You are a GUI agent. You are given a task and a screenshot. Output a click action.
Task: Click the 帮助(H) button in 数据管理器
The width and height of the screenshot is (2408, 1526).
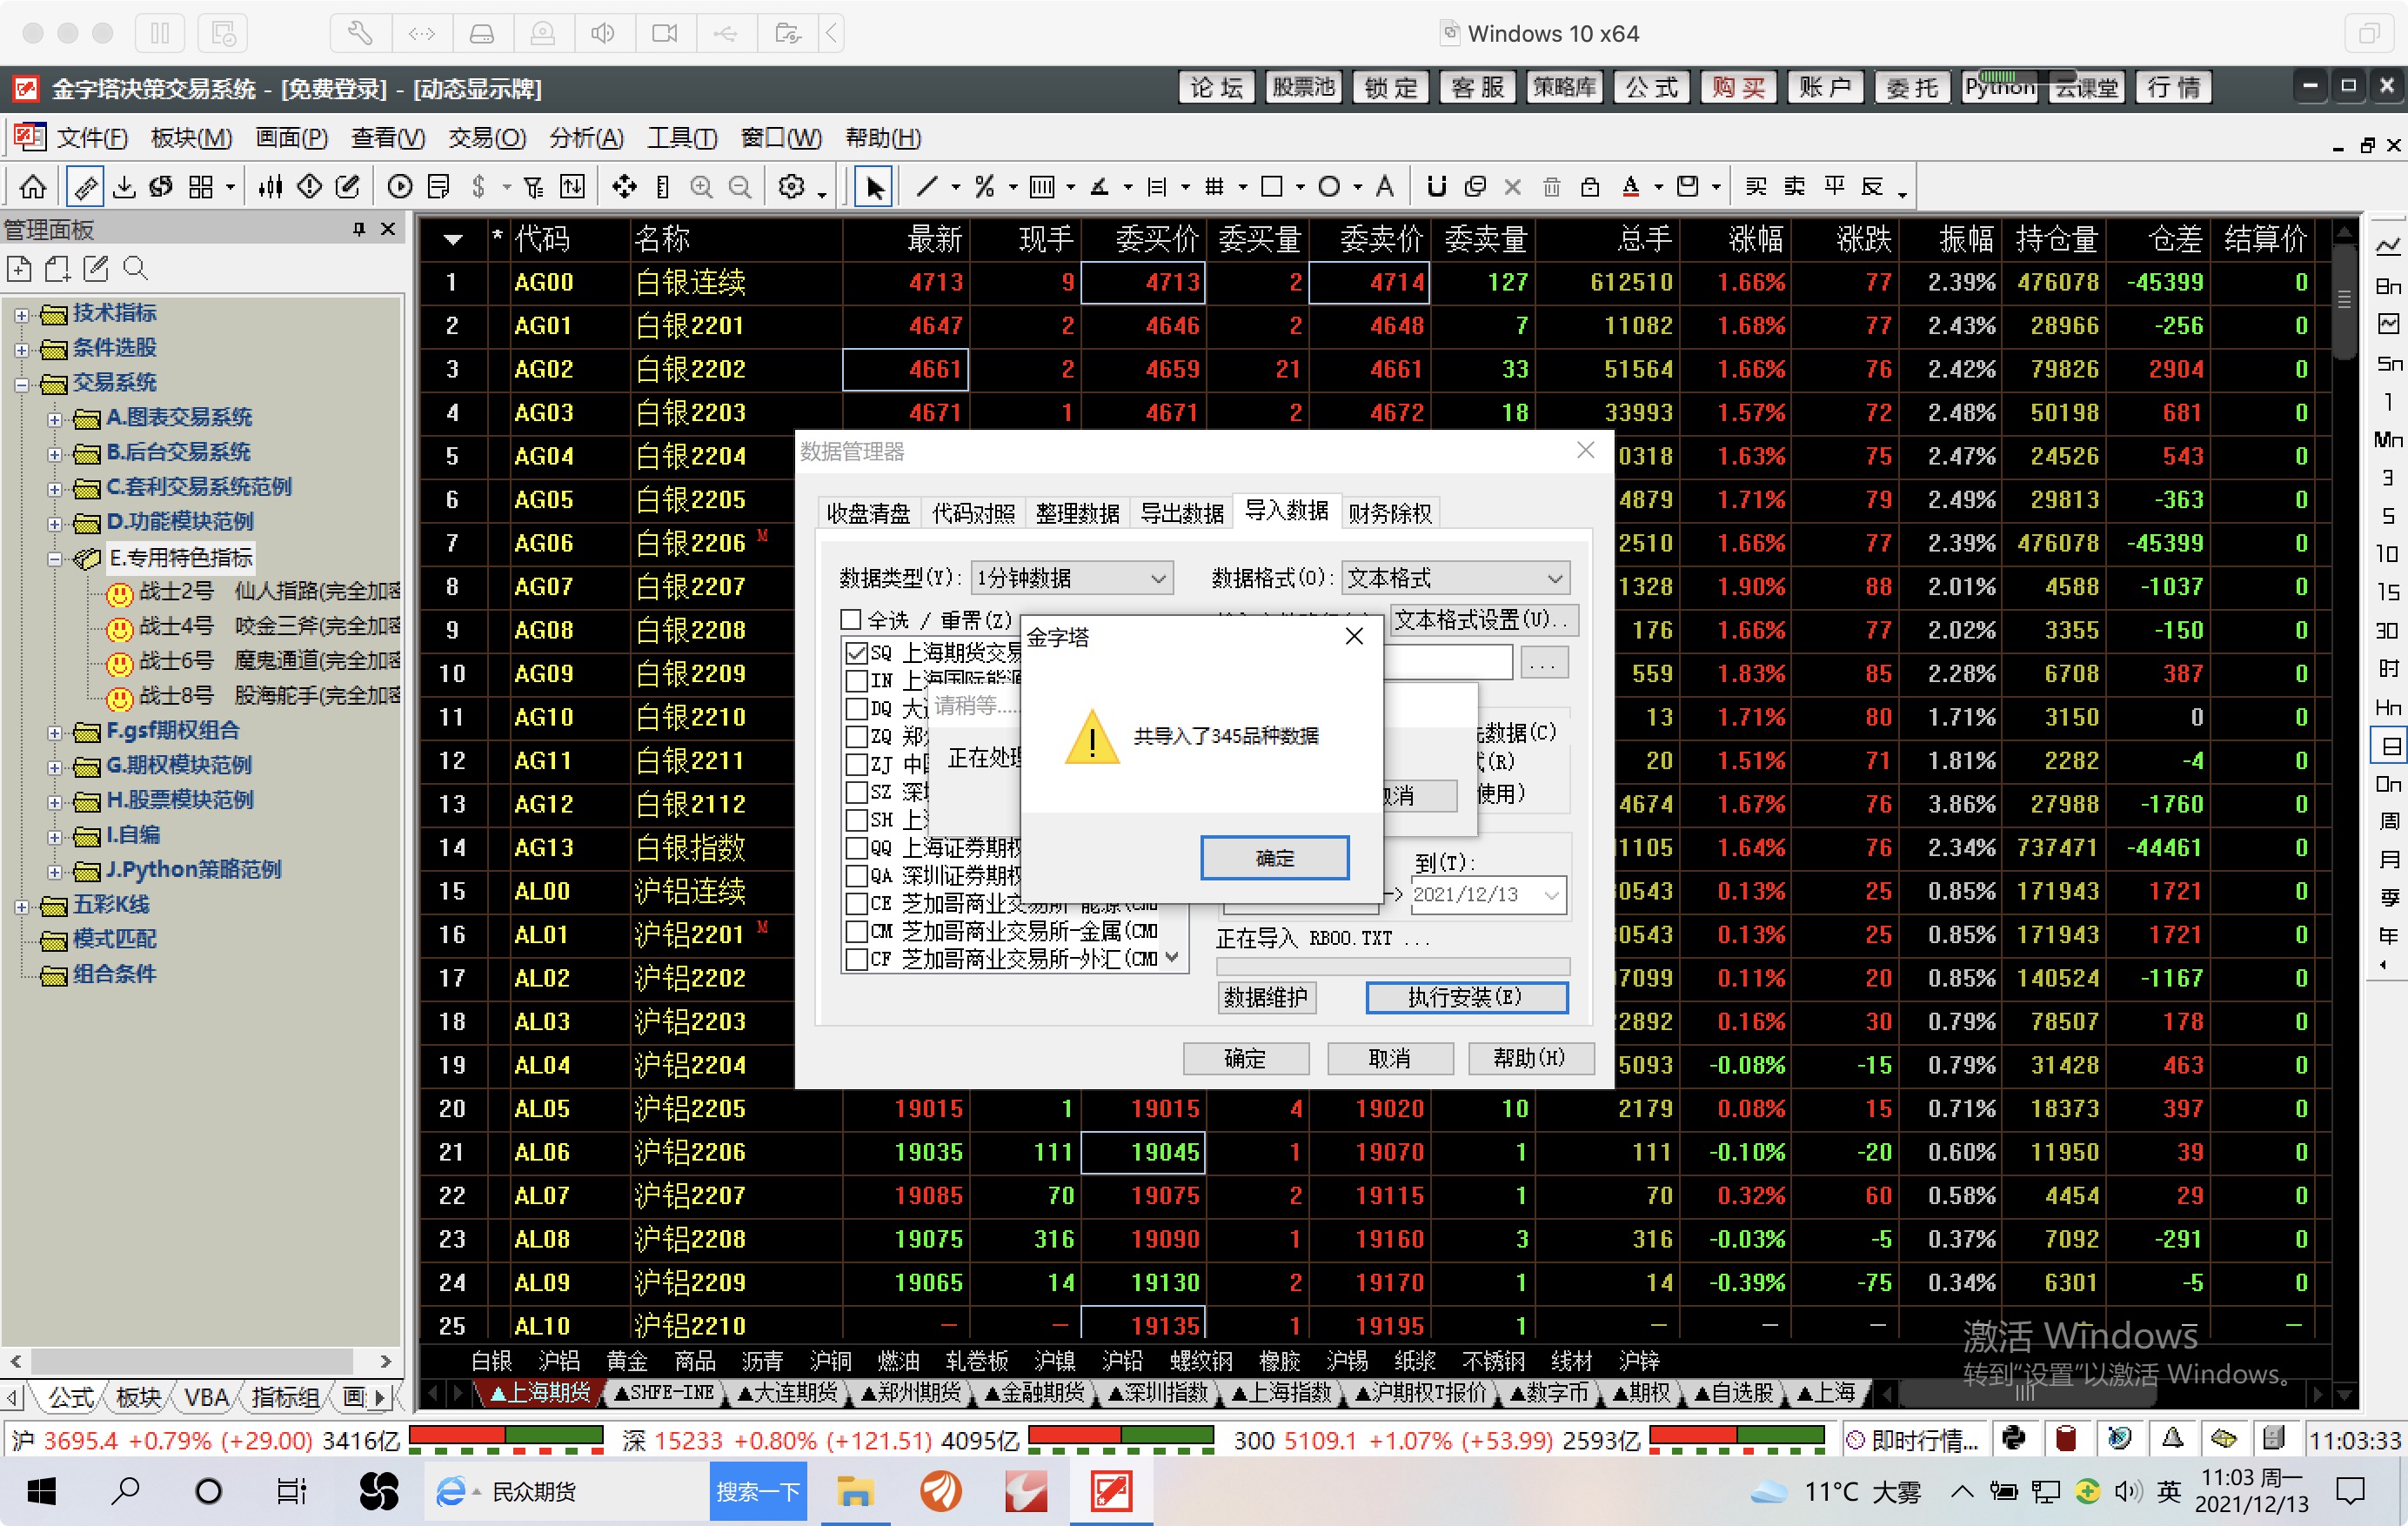(x=1530, y=1057)
